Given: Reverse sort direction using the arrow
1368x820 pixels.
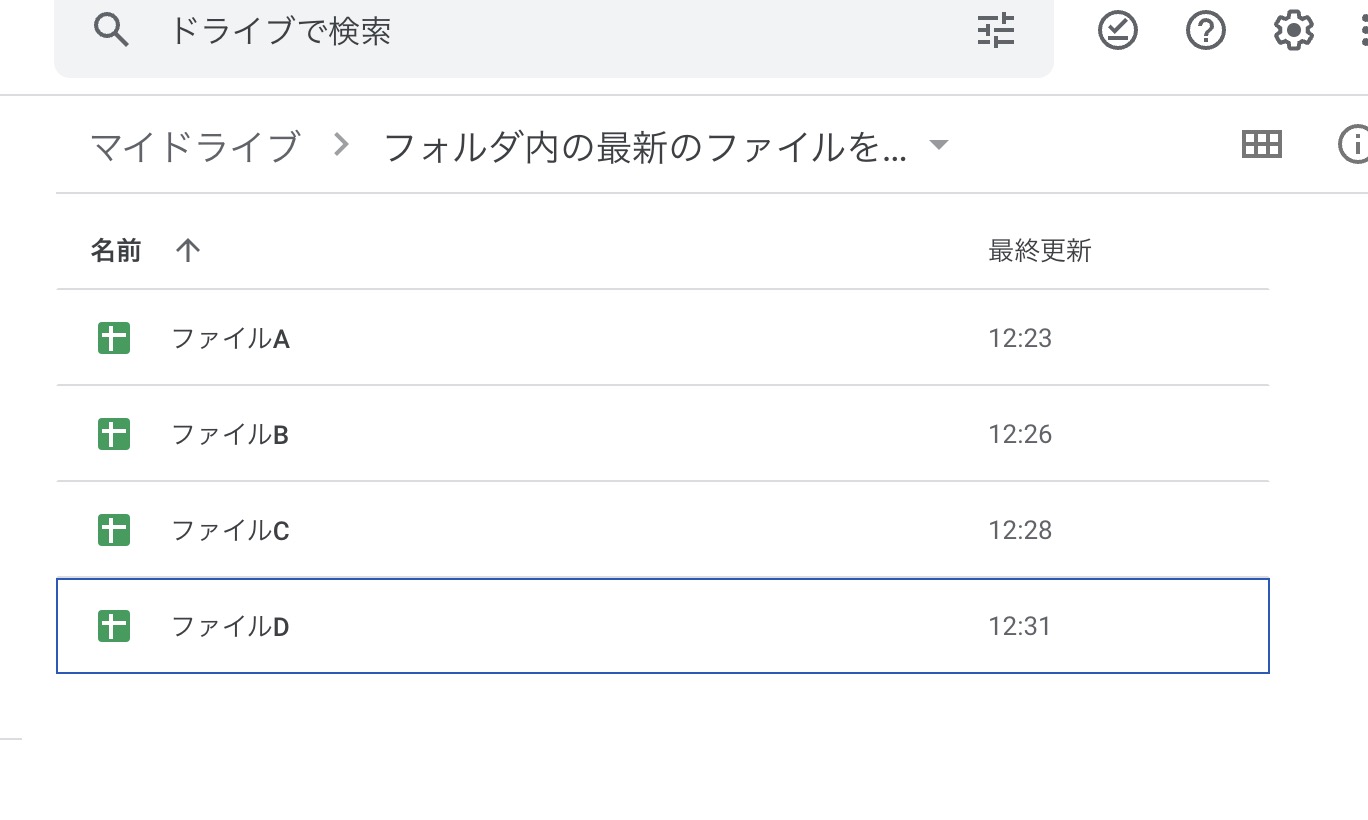Looking at the screenshot, I should 188,250.
